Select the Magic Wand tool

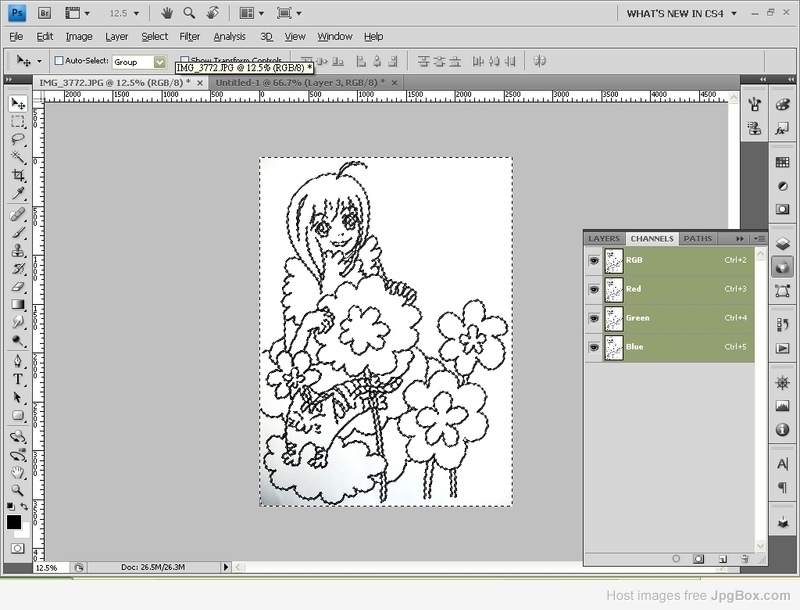18,157
